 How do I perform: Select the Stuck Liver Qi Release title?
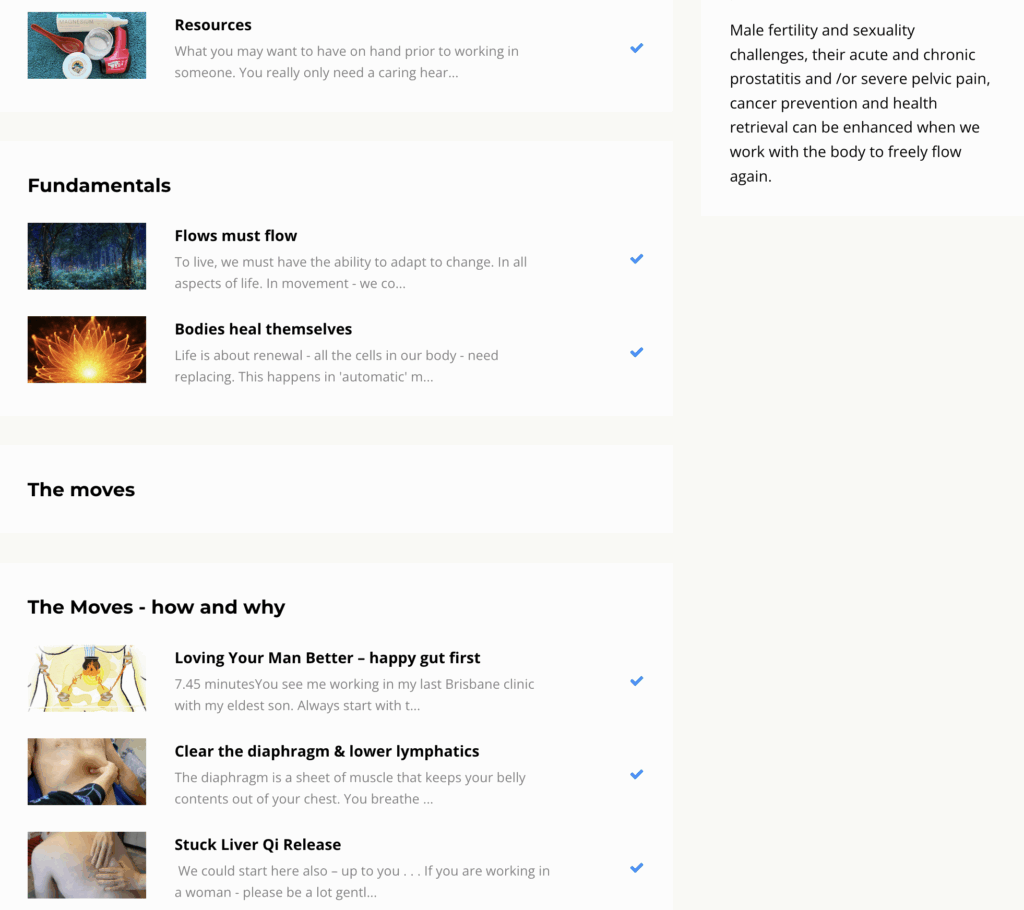[258, 845]
